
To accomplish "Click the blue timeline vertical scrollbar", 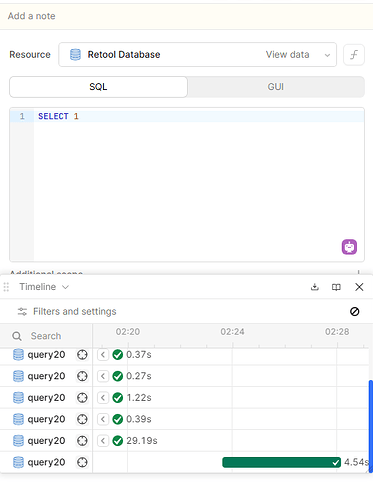I will point(371,426).
